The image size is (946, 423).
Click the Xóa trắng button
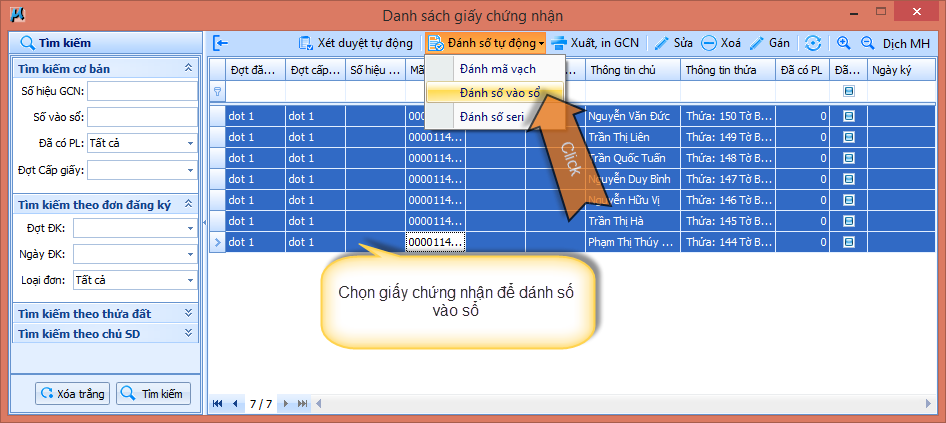73,393
